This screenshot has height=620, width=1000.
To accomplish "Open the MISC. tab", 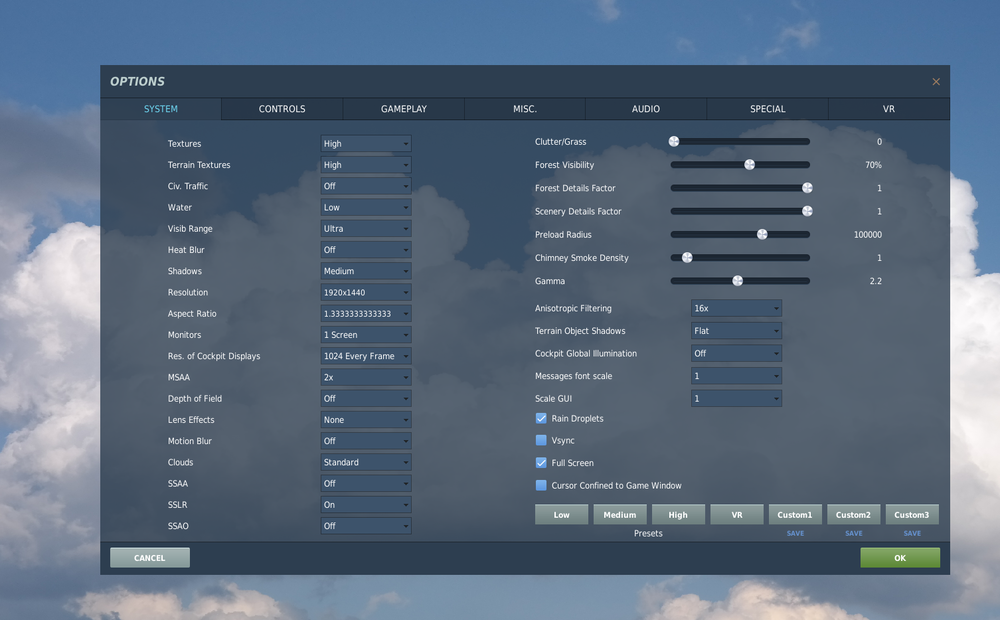I will coord(525,109).
